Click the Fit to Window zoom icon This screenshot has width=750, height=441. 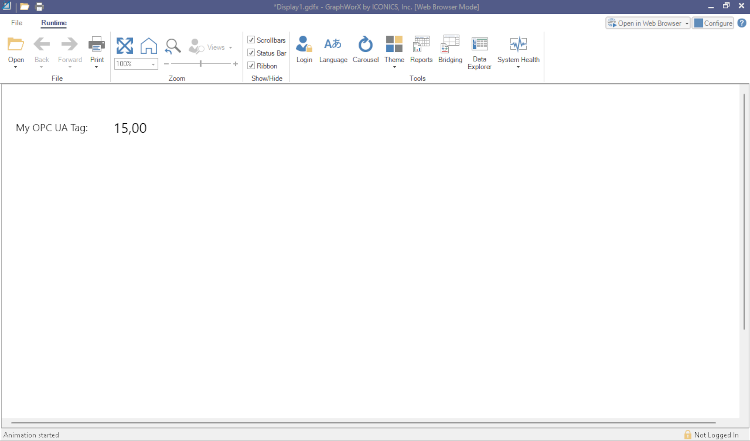[x=125, y=46]
